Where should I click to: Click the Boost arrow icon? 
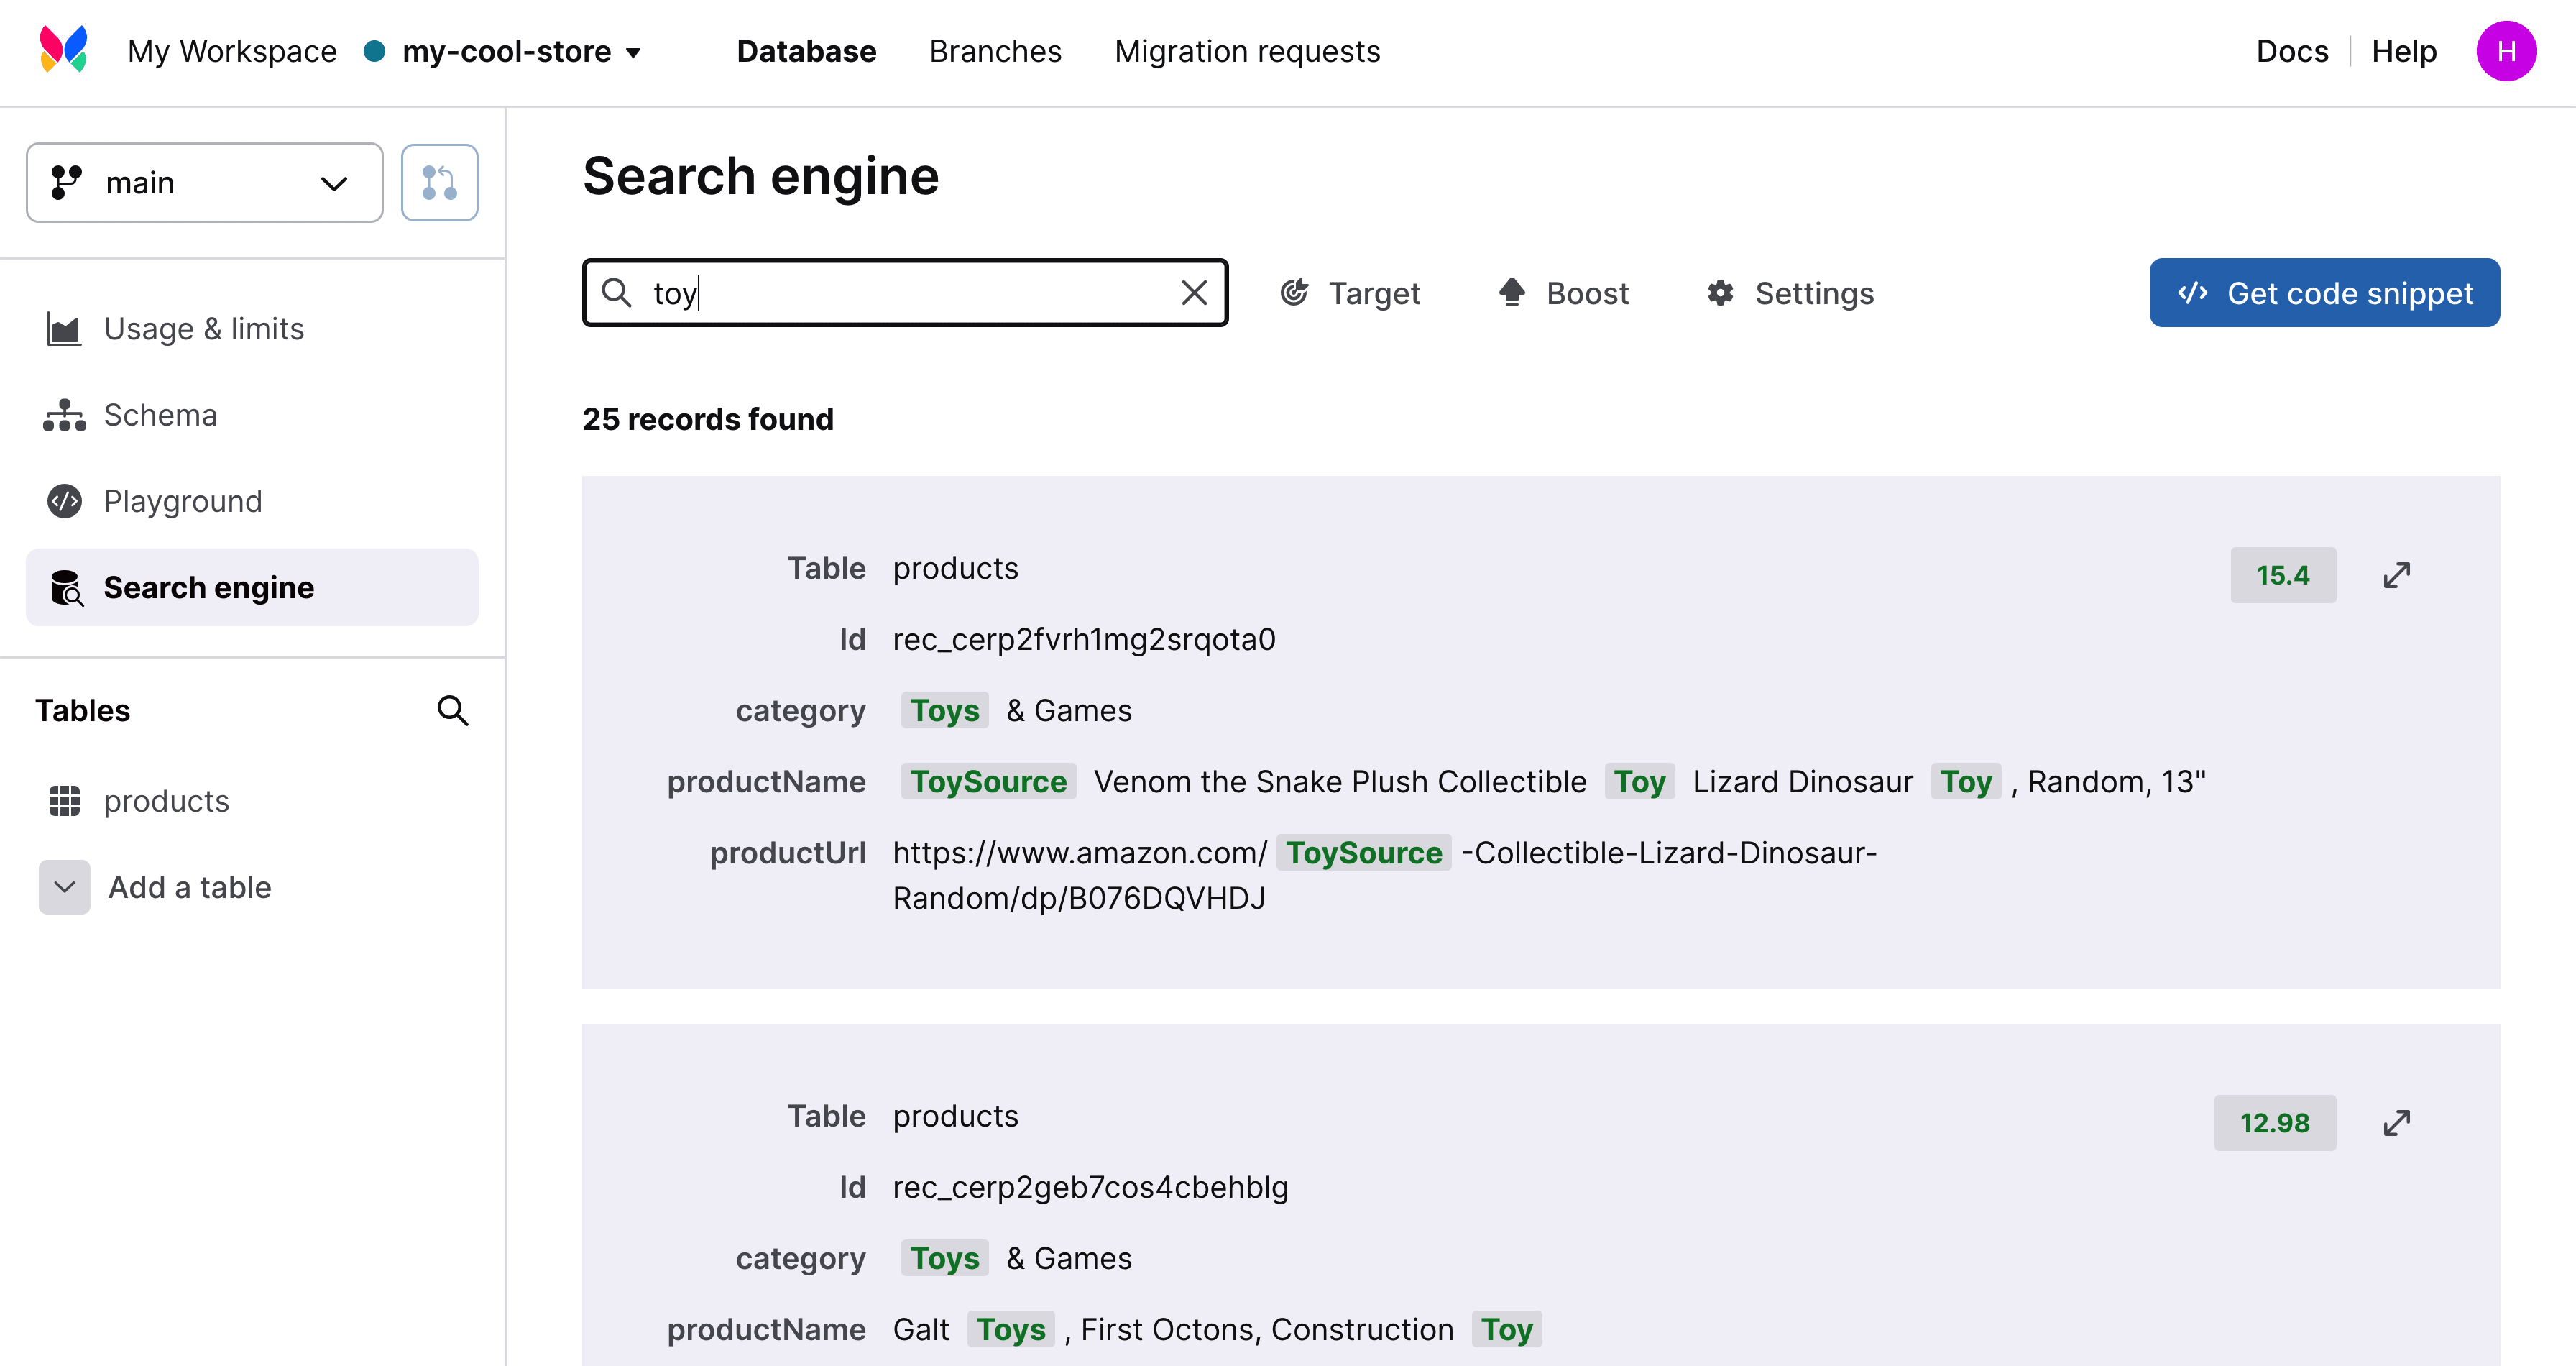1512,291
